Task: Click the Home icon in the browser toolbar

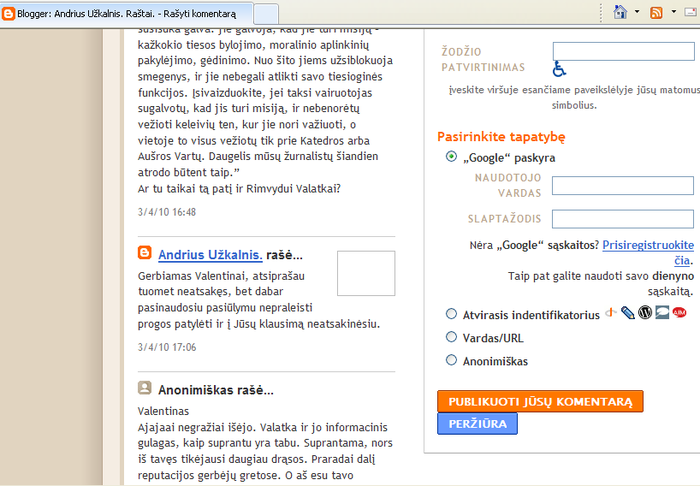Action: pos(620,13)
